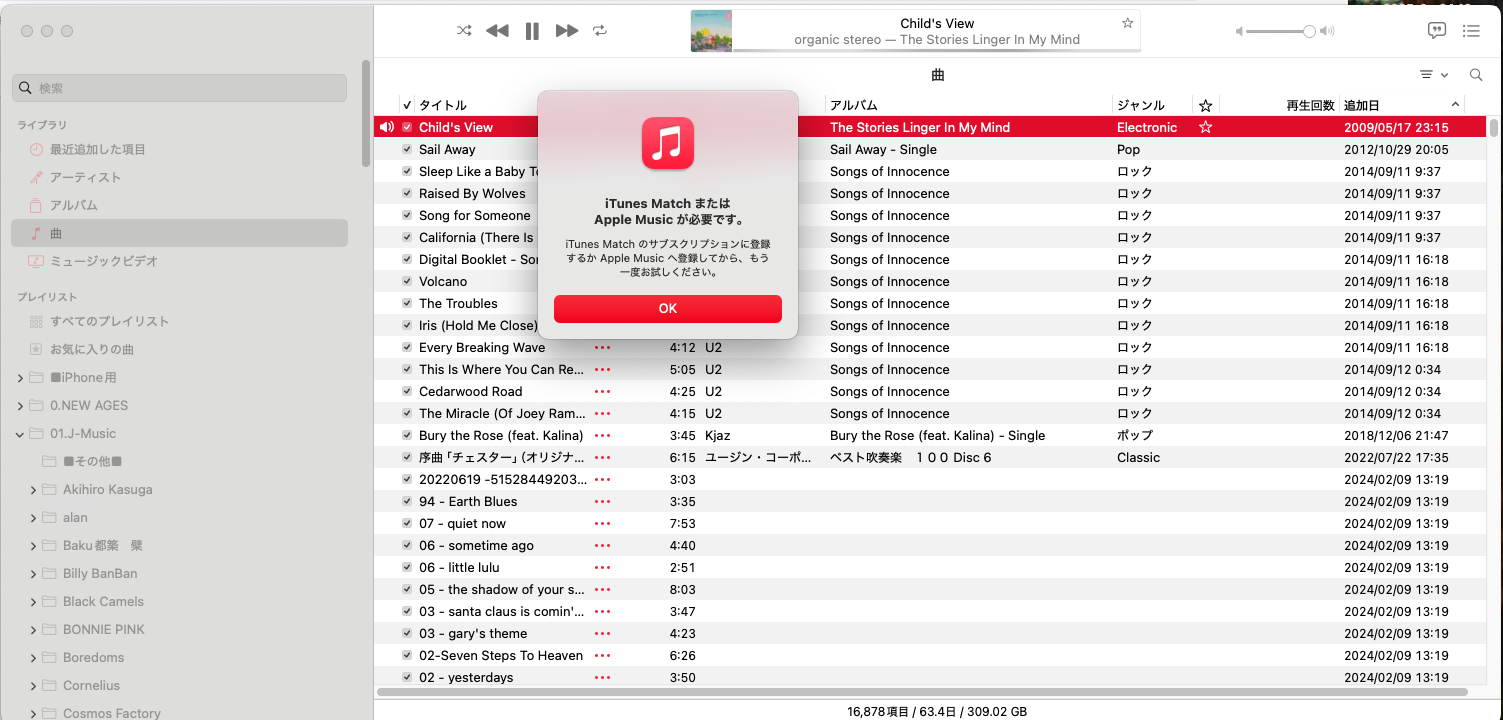Expand the 0.NEW AGES folder
The height and width of the screenshot is (720, 1503).
coord(21,406)
